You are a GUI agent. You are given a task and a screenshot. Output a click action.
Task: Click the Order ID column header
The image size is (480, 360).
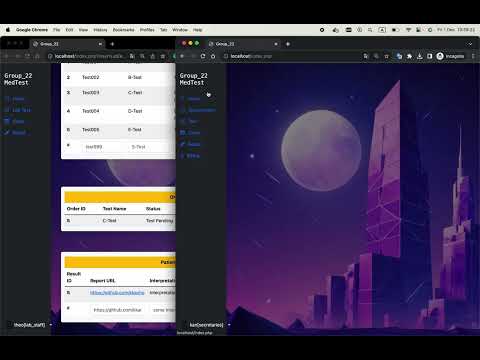click(x=76, y=209)
